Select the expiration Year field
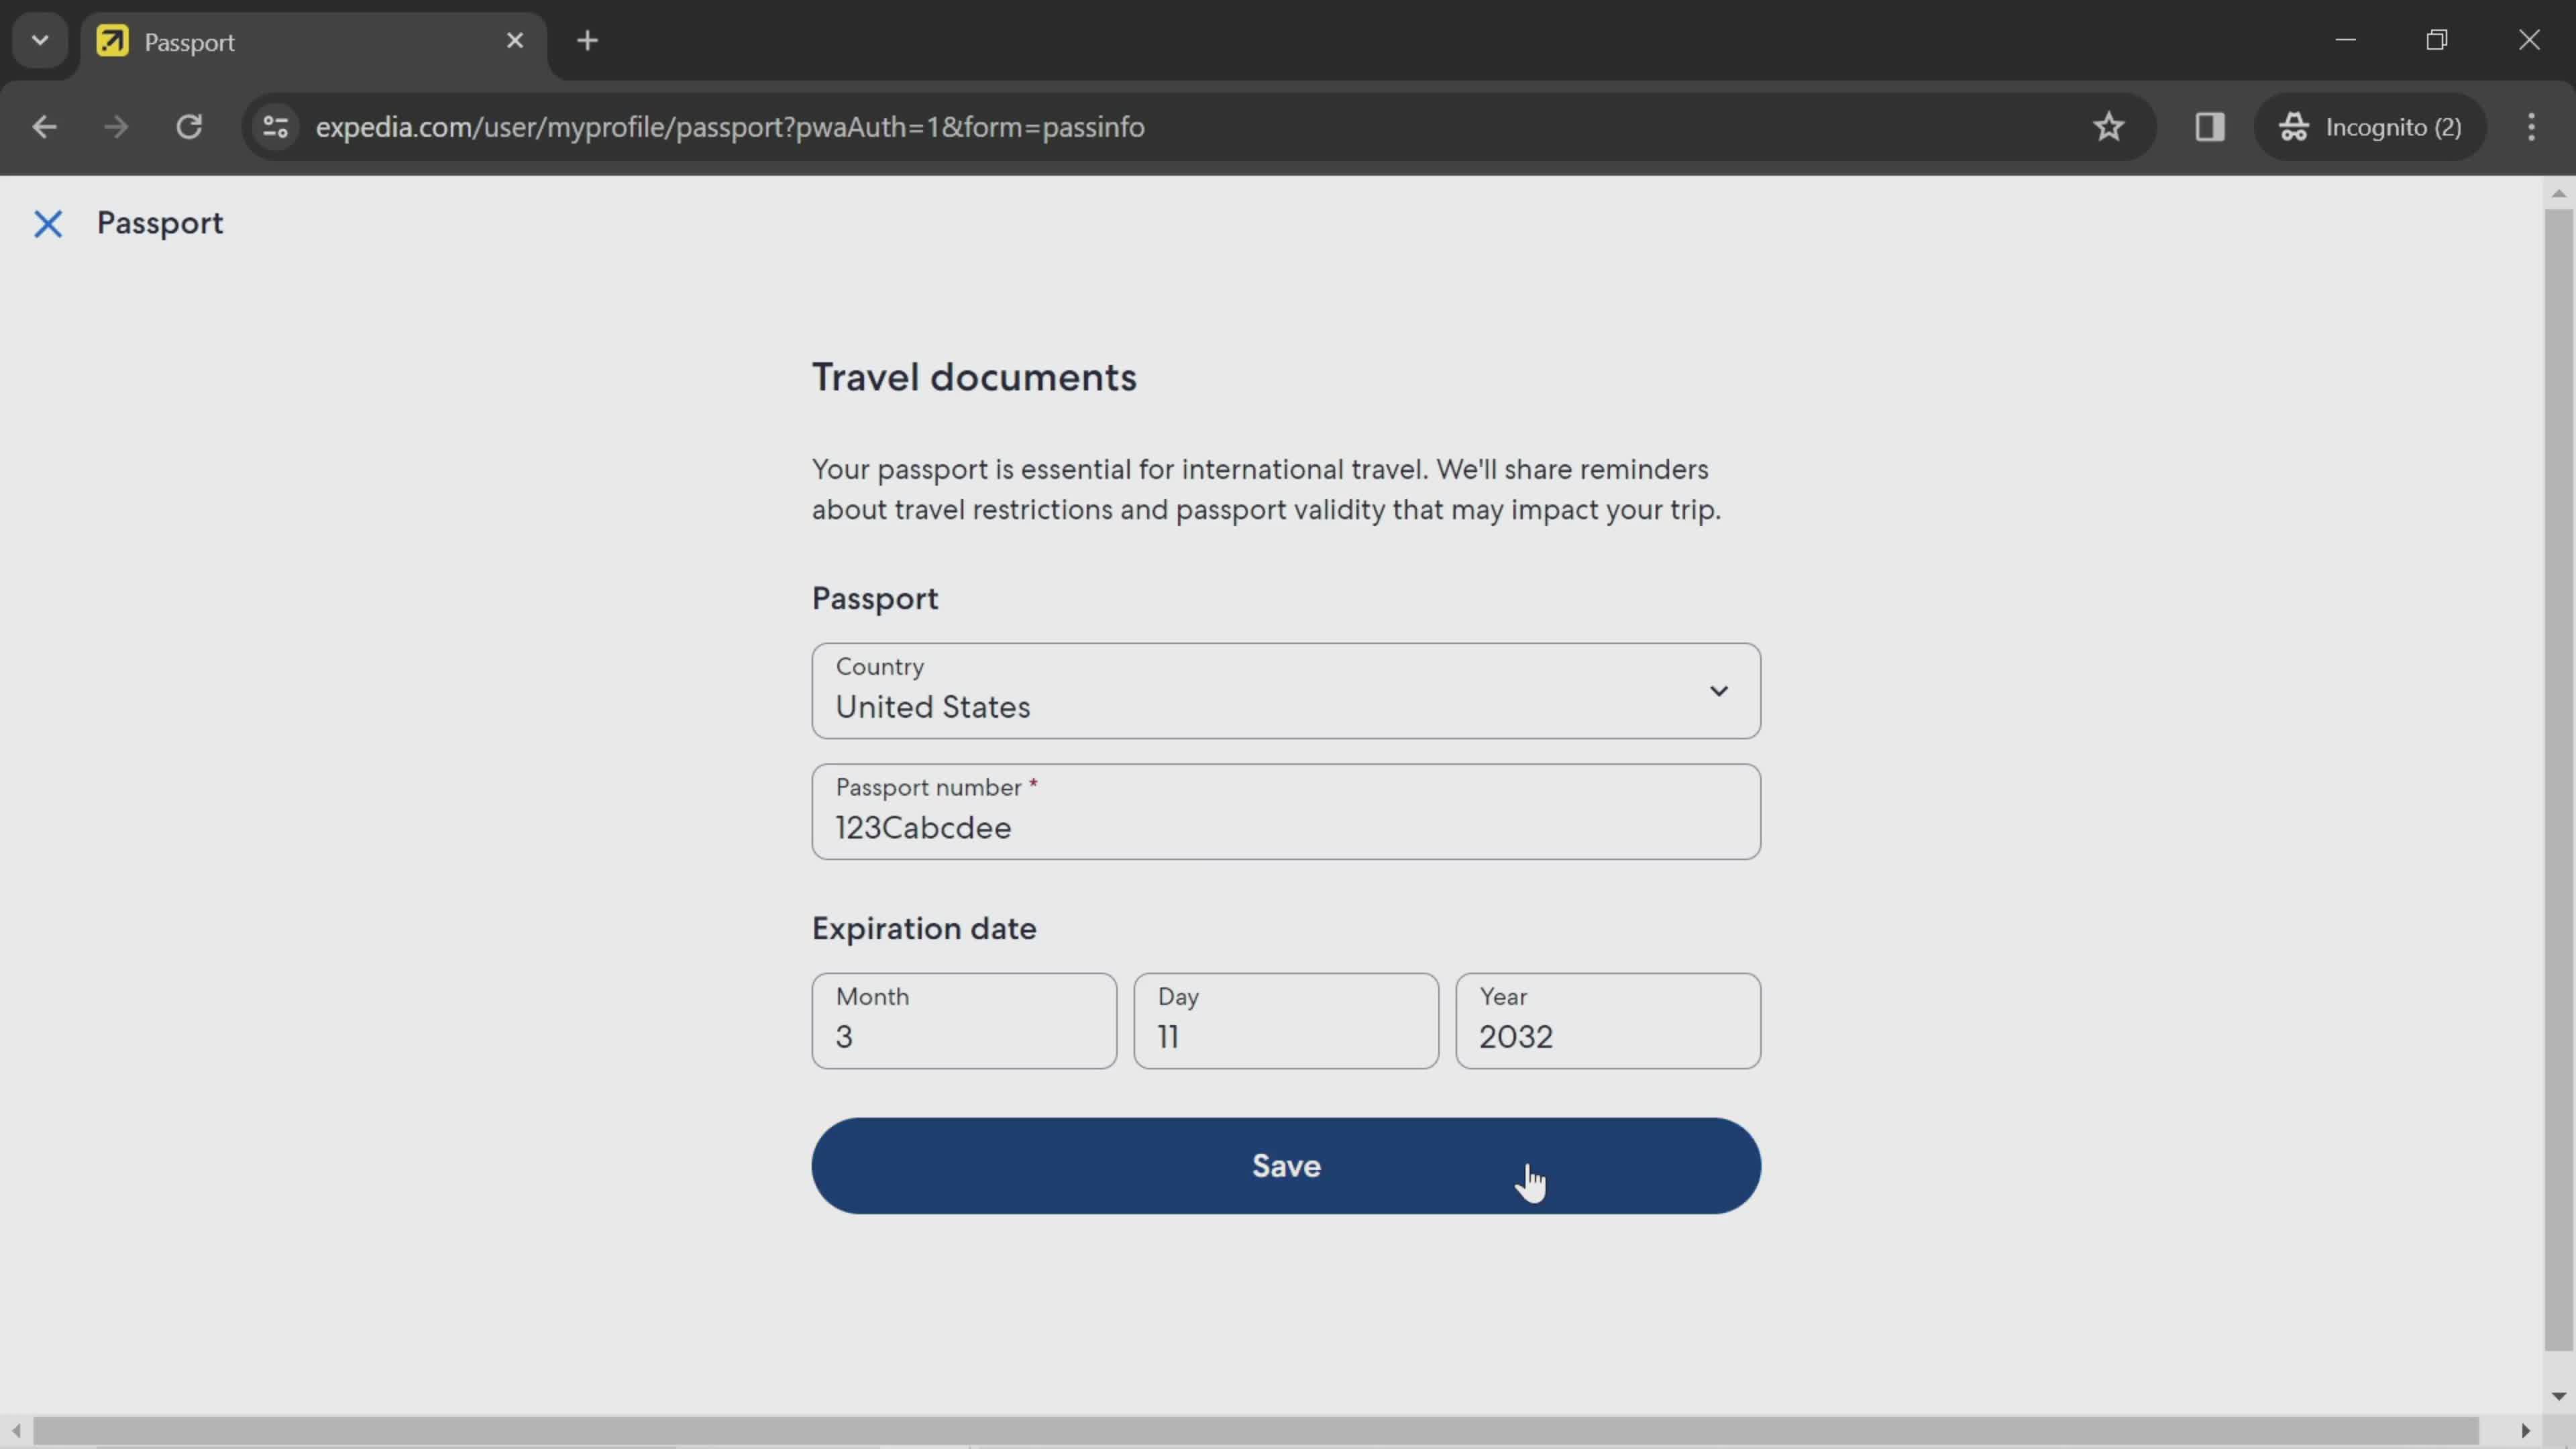 pyautogui.click(x=1608, y=1021)
